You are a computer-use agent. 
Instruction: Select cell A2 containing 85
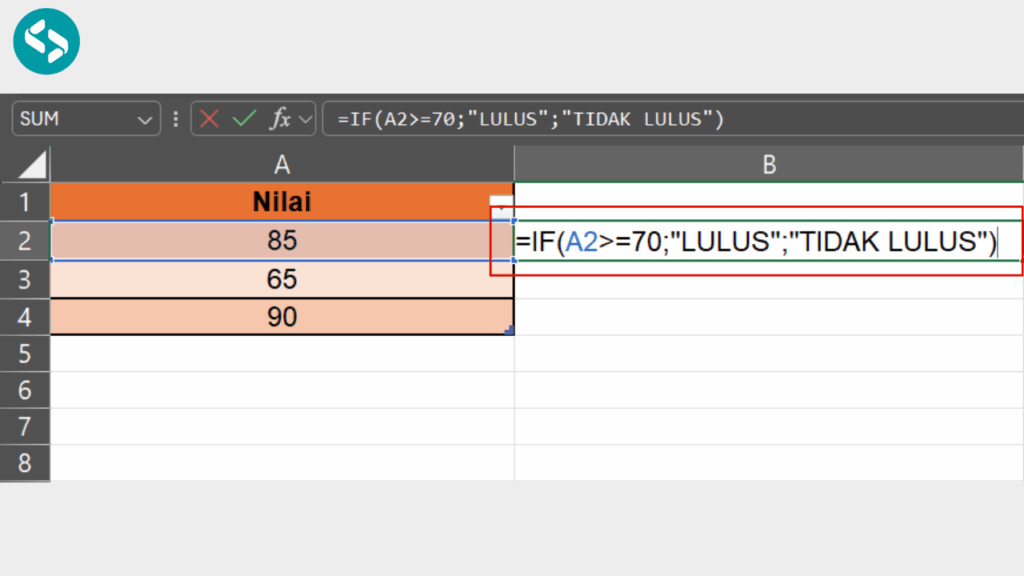tap(283, 240)
